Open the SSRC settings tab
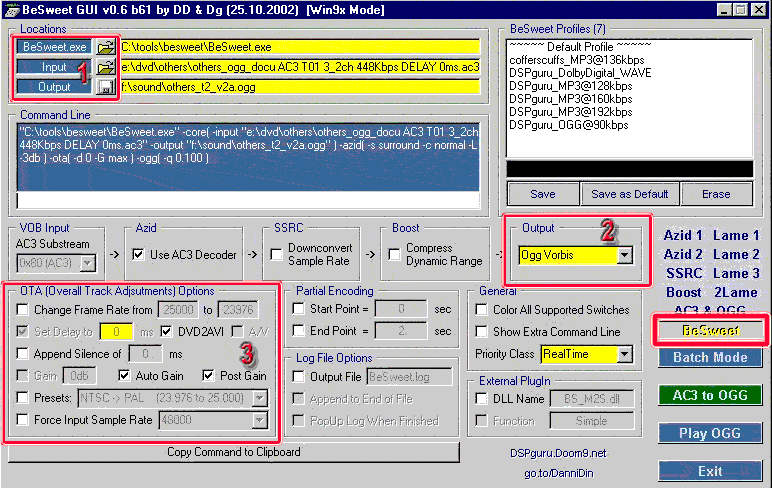 pos(684,273)
